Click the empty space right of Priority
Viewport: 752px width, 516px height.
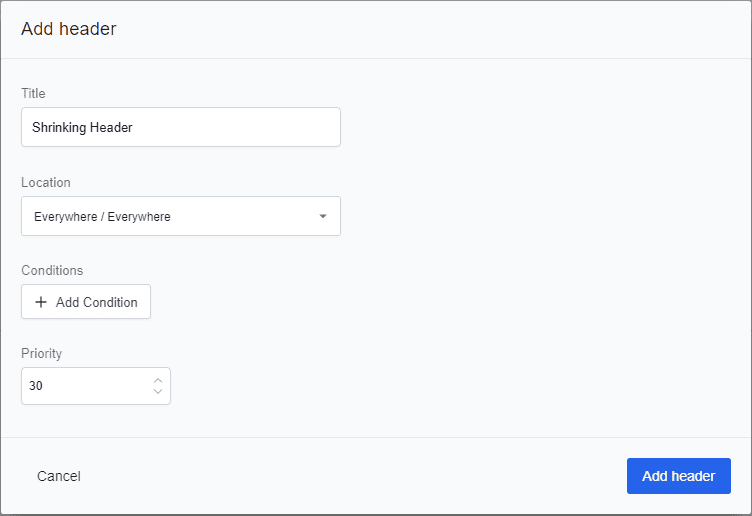pyautogui.click(x=450, y=386)
